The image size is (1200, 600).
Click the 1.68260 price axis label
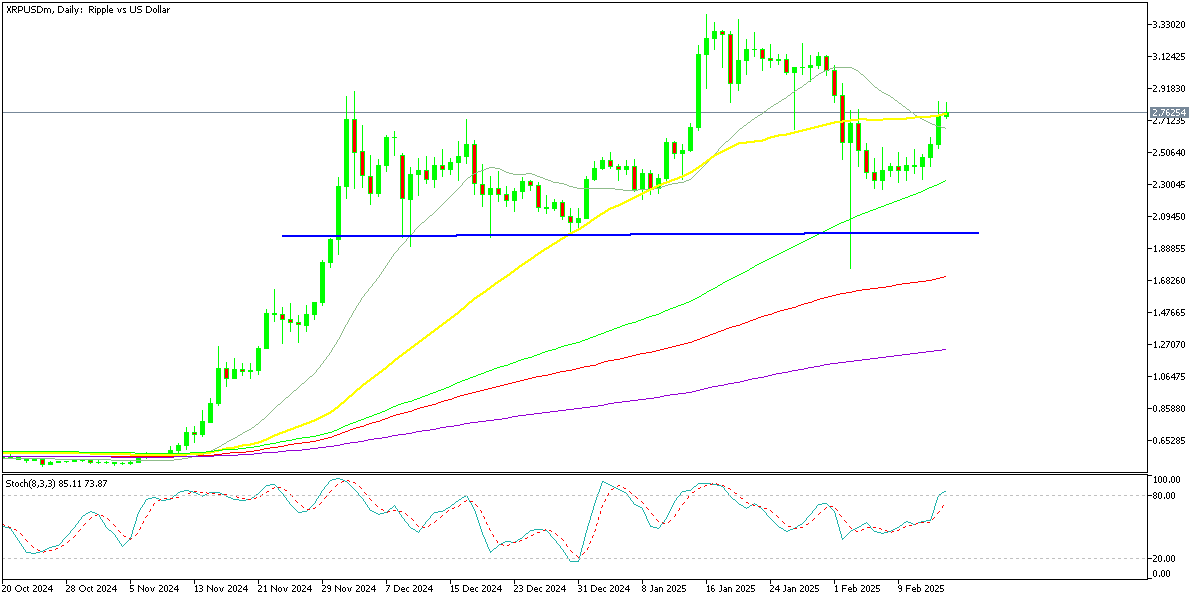pyautogui.click(x=1169, y=280)
